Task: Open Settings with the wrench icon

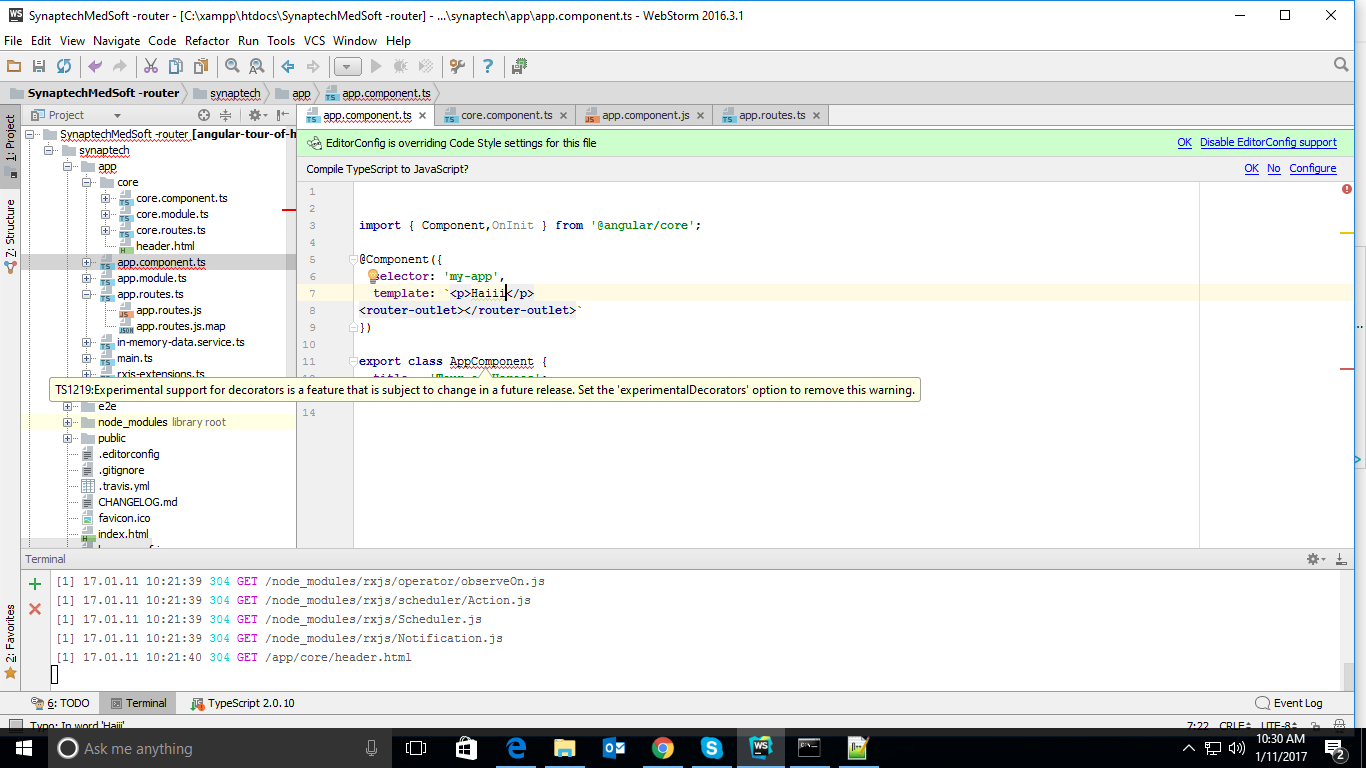Action: (x=457, y=66)
